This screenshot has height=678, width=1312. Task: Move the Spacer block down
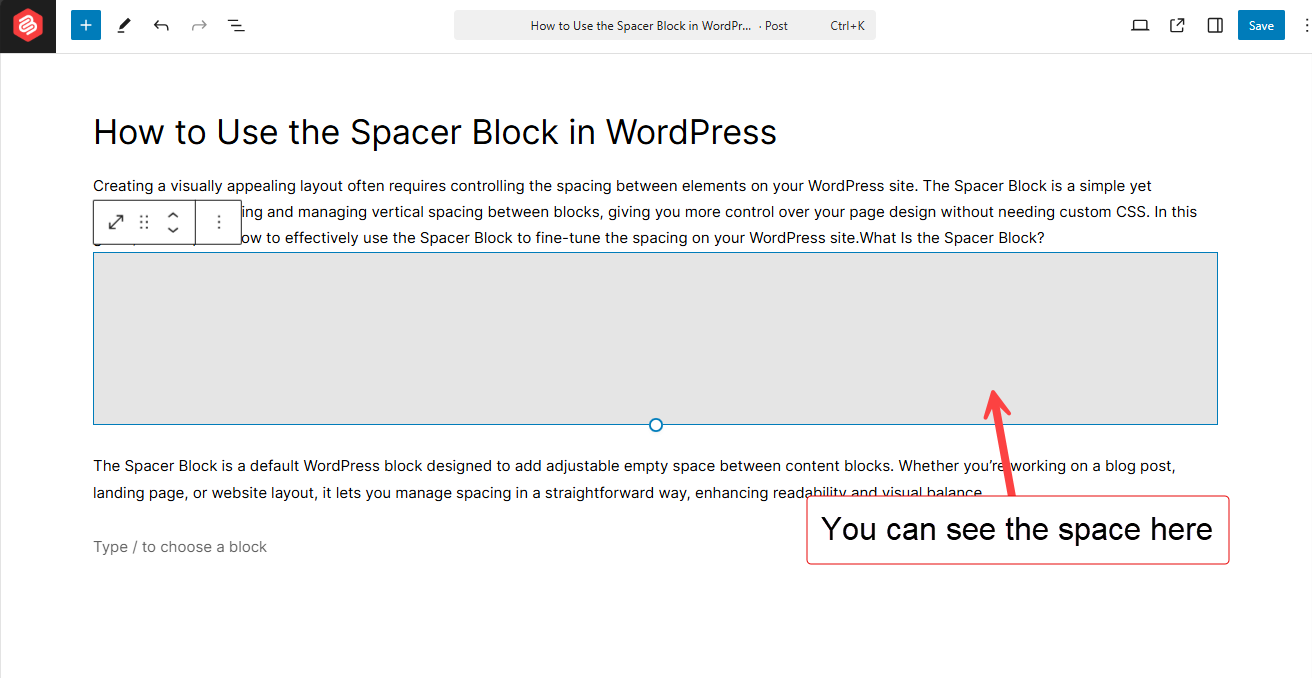click(172, 228)
